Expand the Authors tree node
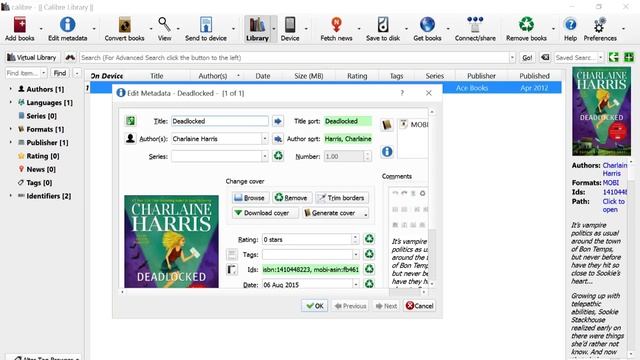 (x=11, y=89)
